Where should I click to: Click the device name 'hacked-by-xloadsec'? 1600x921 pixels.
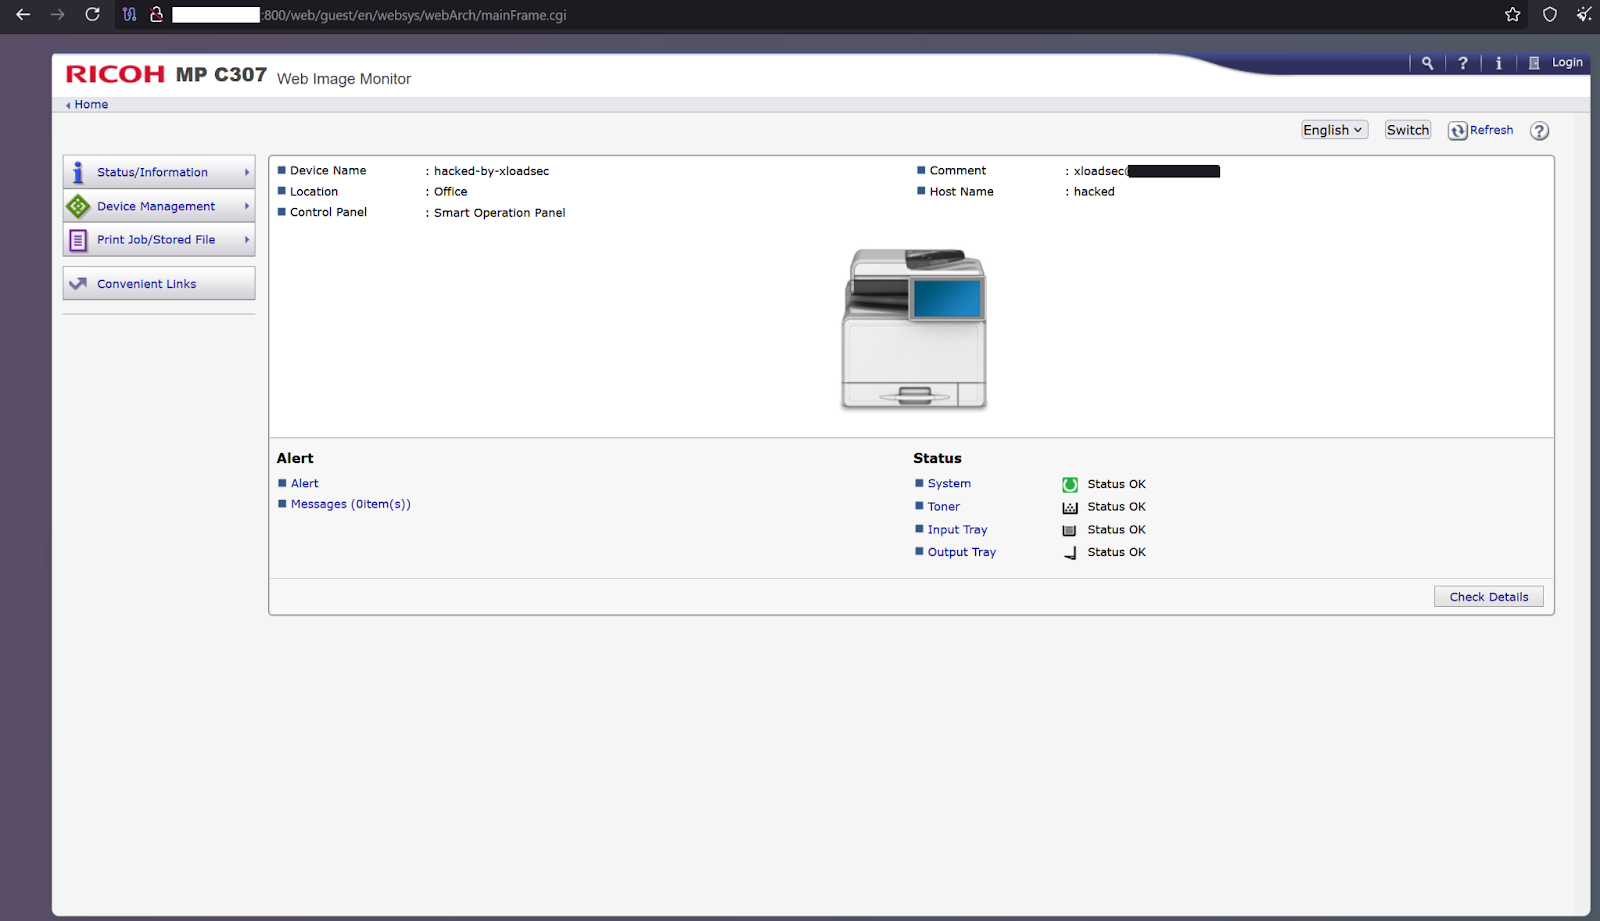click(491, 171)
